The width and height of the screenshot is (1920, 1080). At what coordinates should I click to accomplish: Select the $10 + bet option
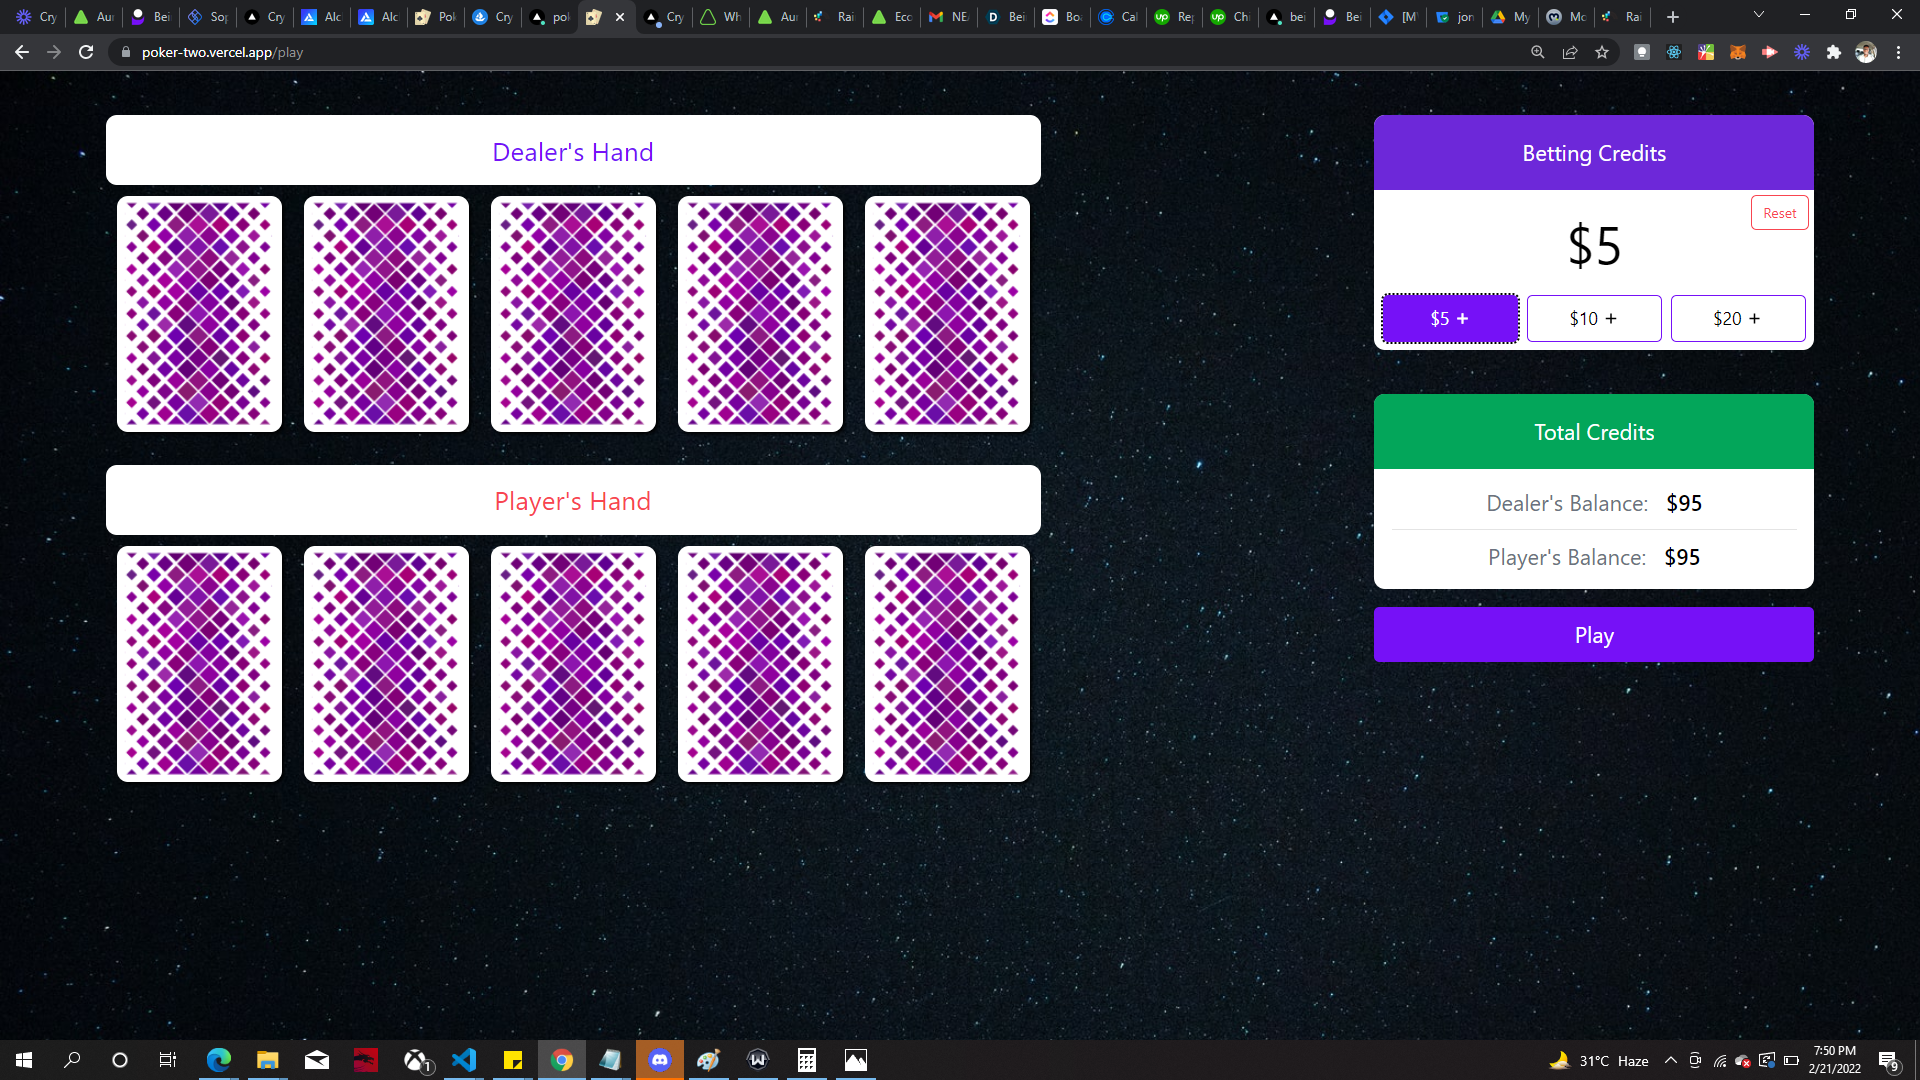pos(1594,318)
